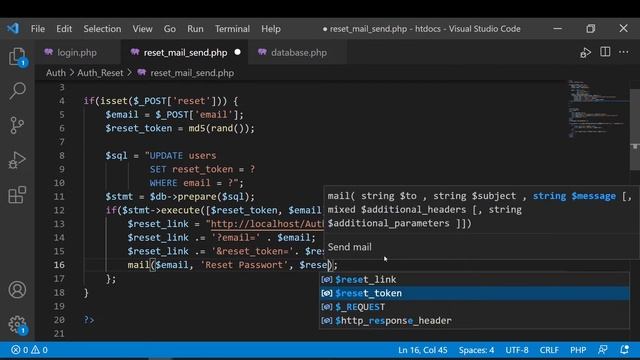Click the errors and warnings status indicator
The image size is (640, 360).
click(x=29, y=350)
